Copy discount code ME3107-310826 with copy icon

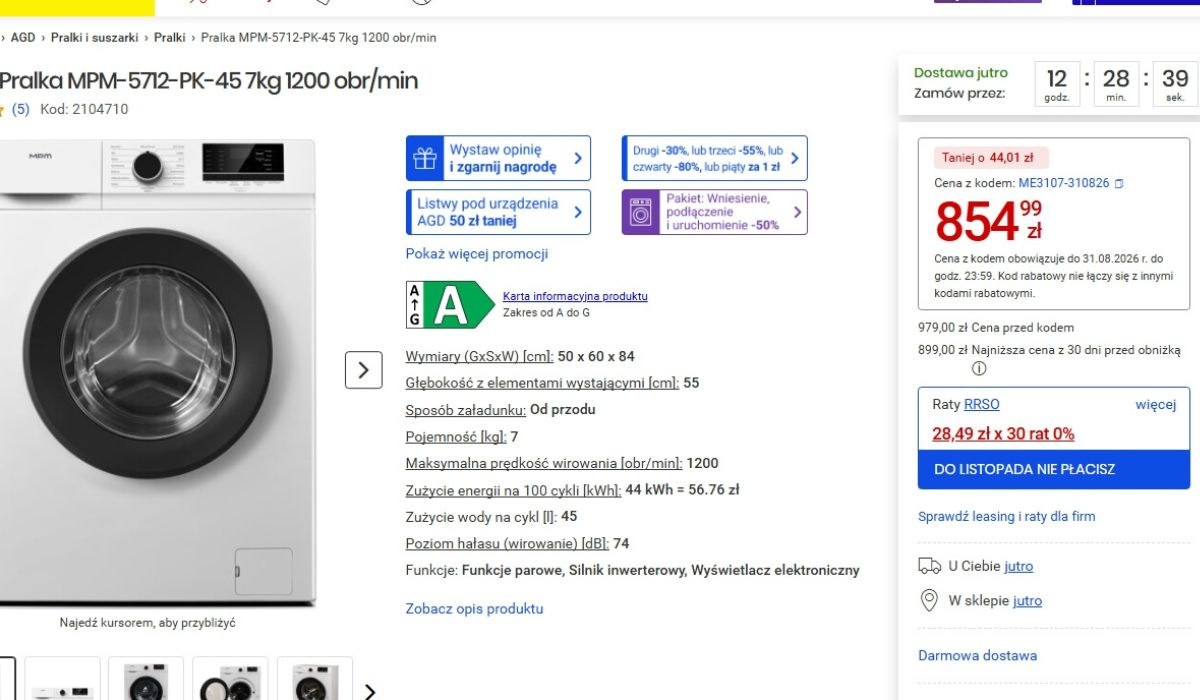point(1119,184)
